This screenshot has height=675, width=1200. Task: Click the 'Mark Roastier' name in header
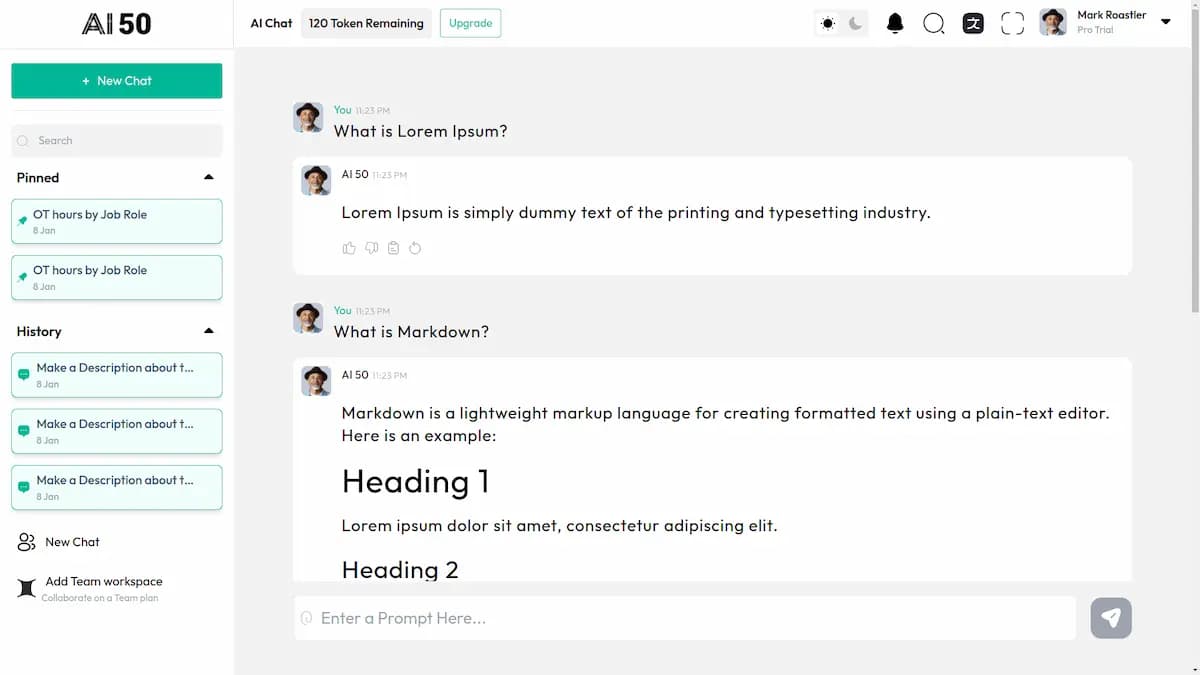coord(1111,15)
